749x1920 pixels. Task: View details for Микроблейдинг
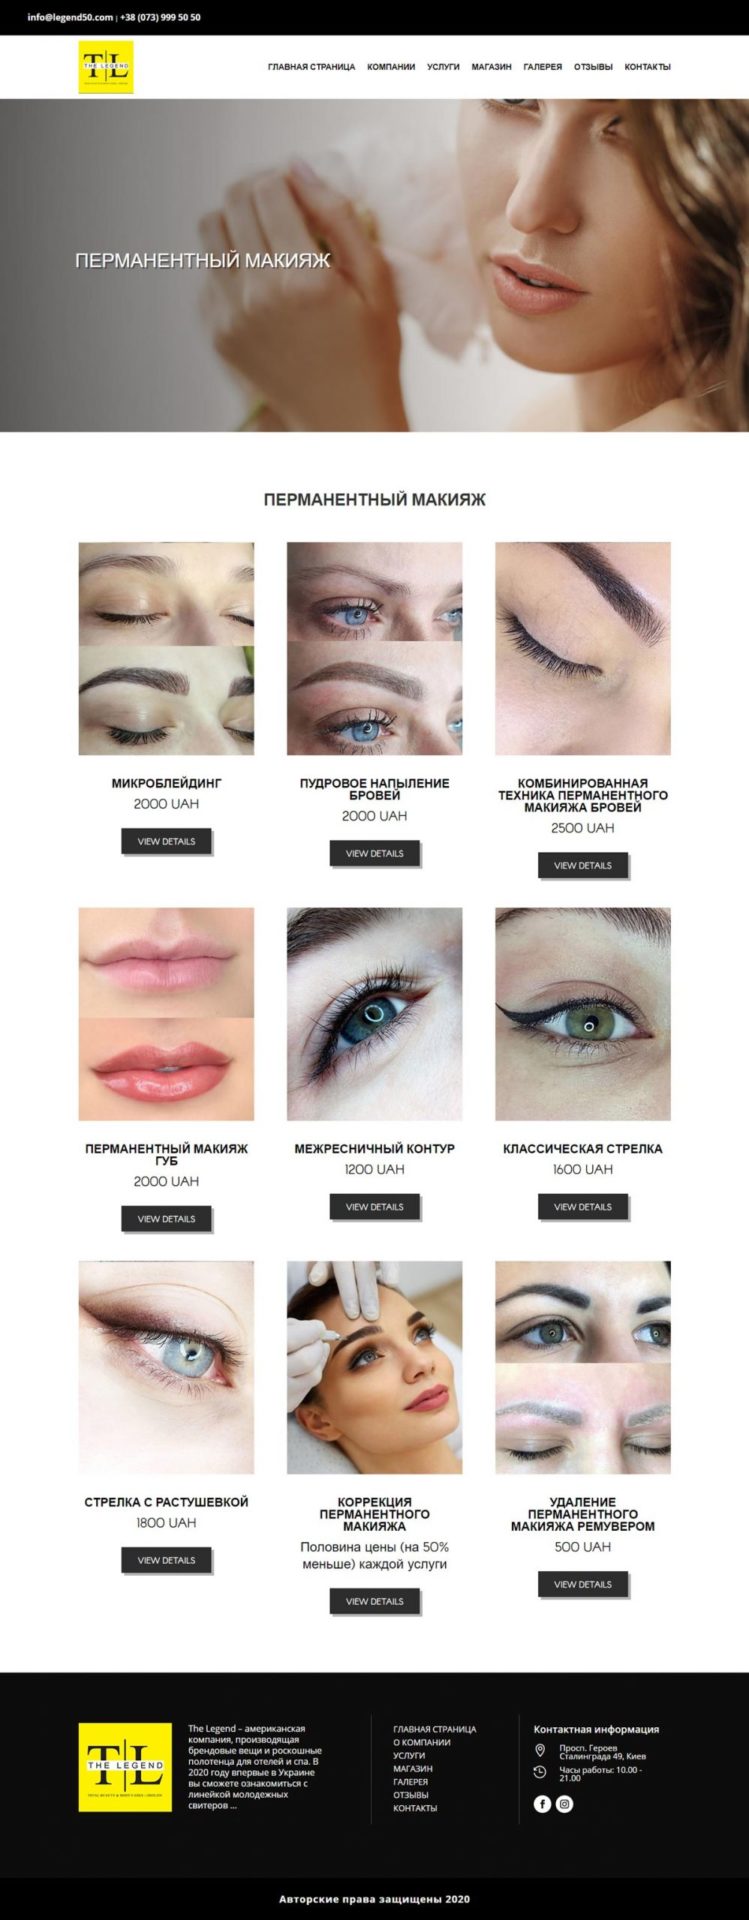(x=166, y=841)
